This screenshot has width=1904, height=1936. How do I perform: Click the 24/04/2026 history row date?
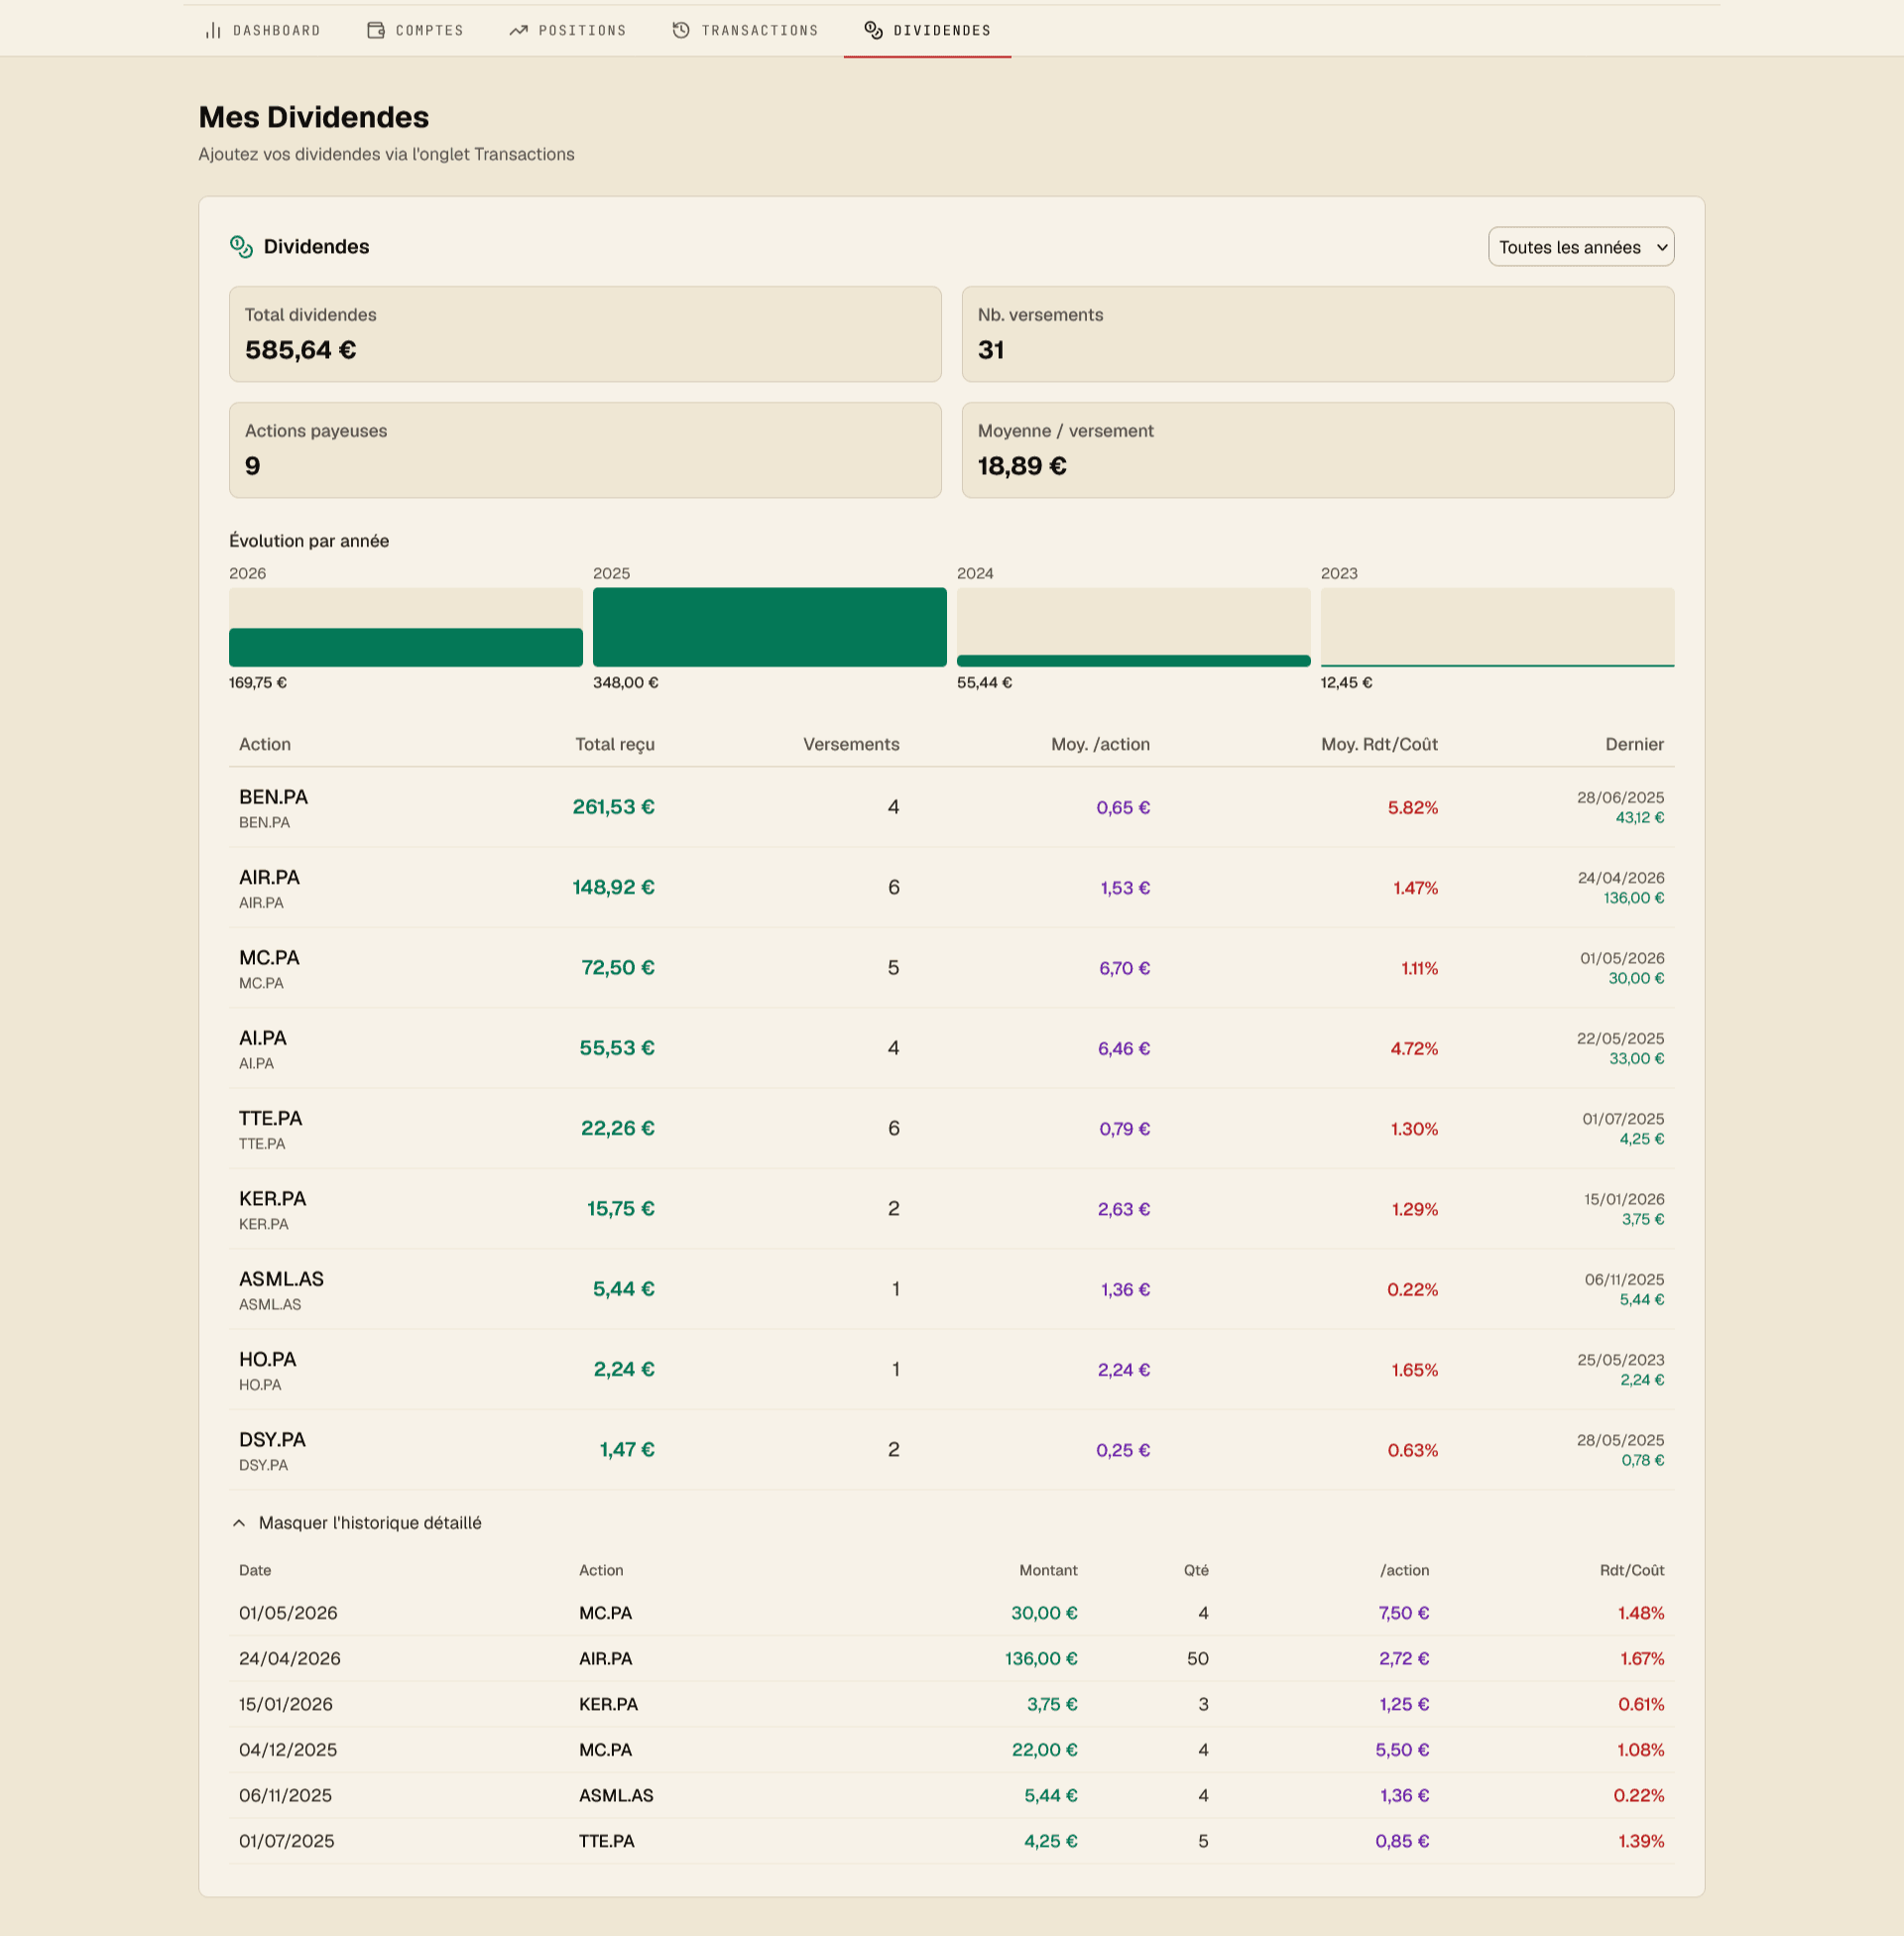(x=290, y=1659)
